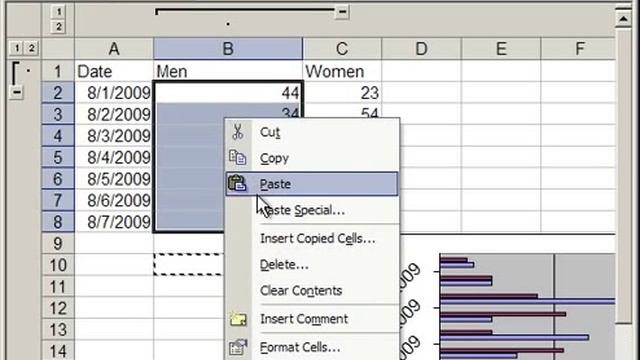Image resolution: width=640 pixels, height=360 pixels.
Task: Select row 14 header
Action: pos(58,351)
